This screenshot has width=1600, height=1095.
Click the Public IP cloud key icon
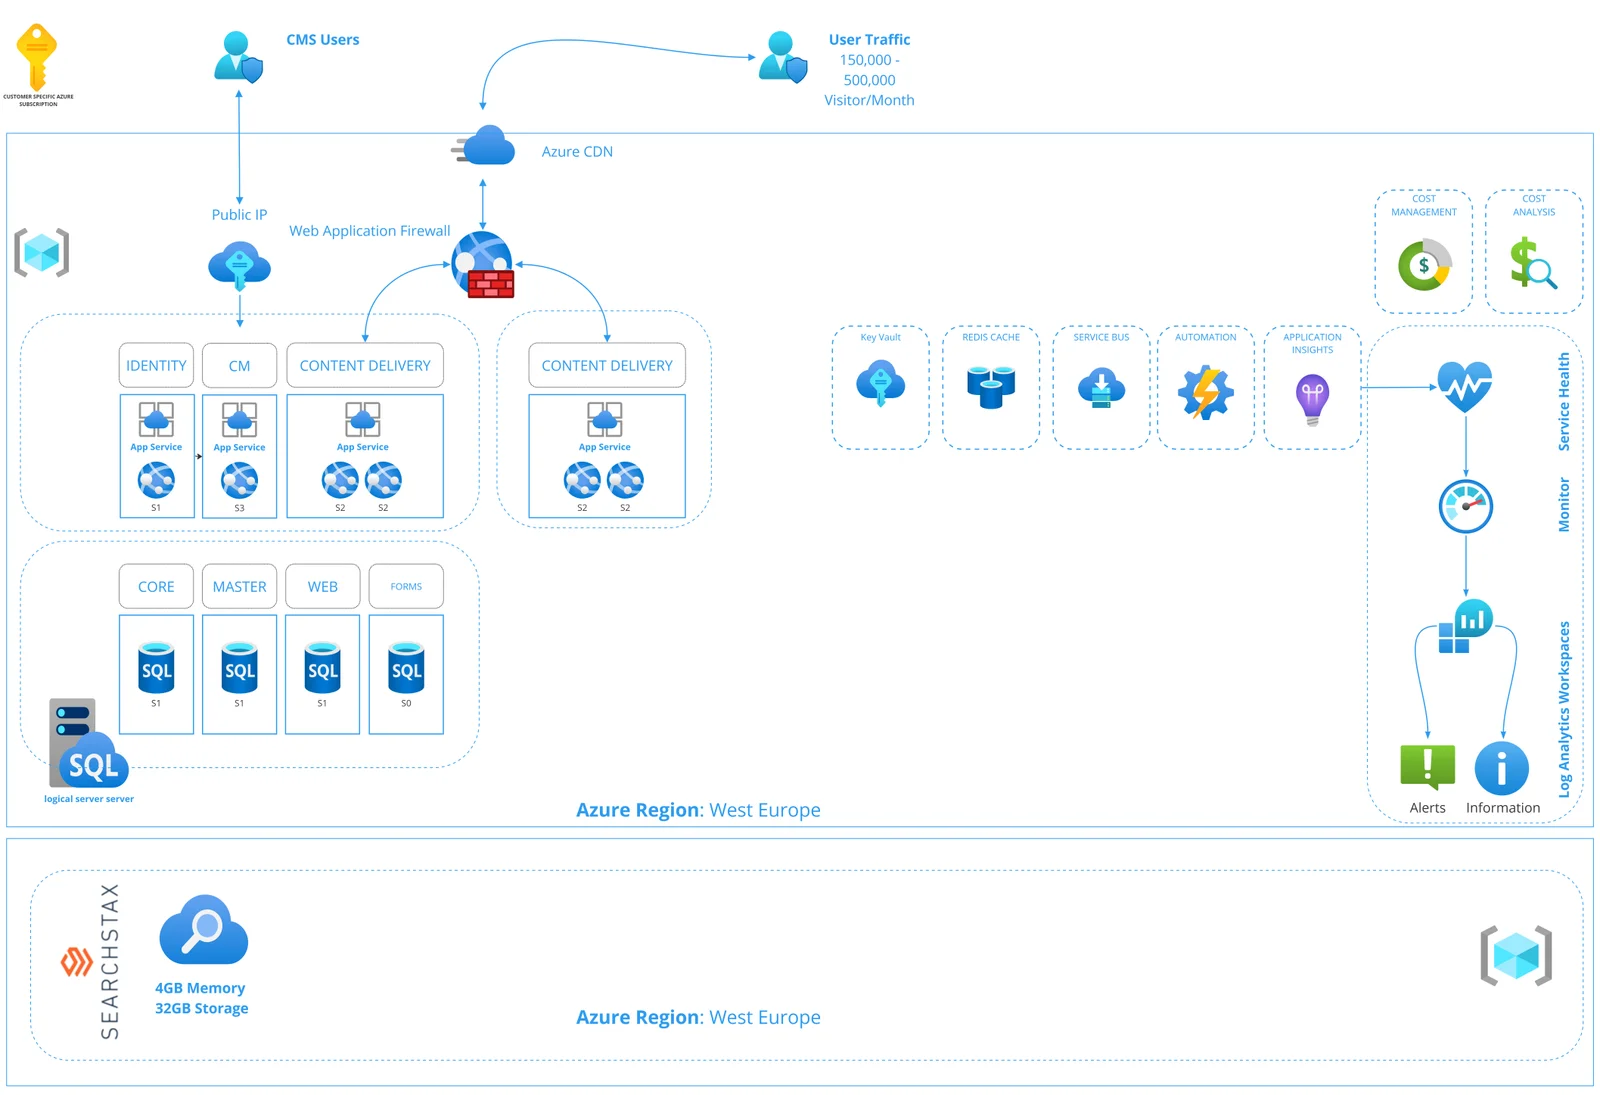239,266
